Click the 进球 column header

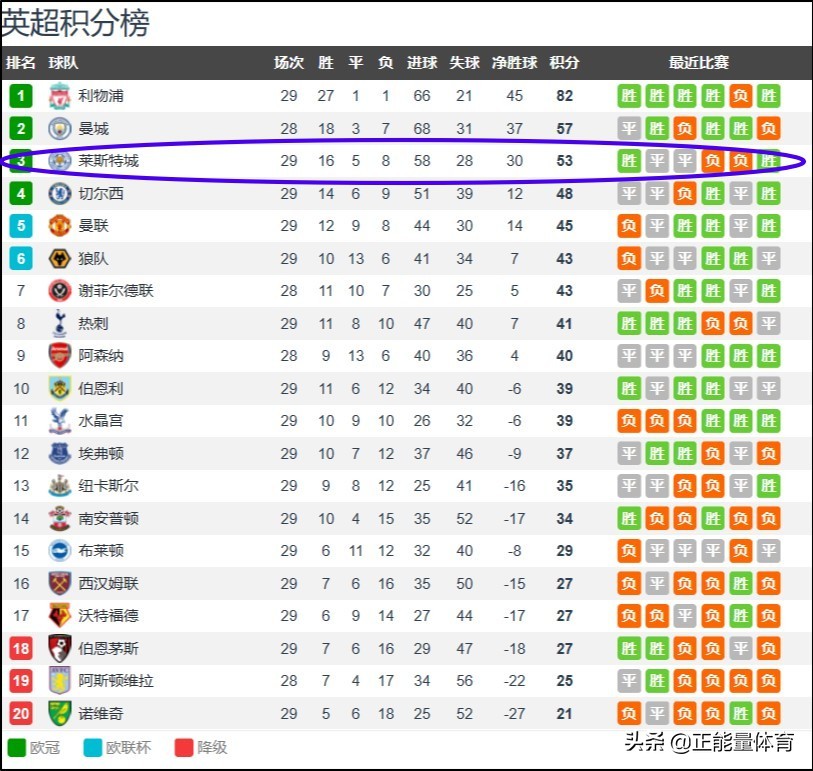pyautogui.click(x=421, y=62)
